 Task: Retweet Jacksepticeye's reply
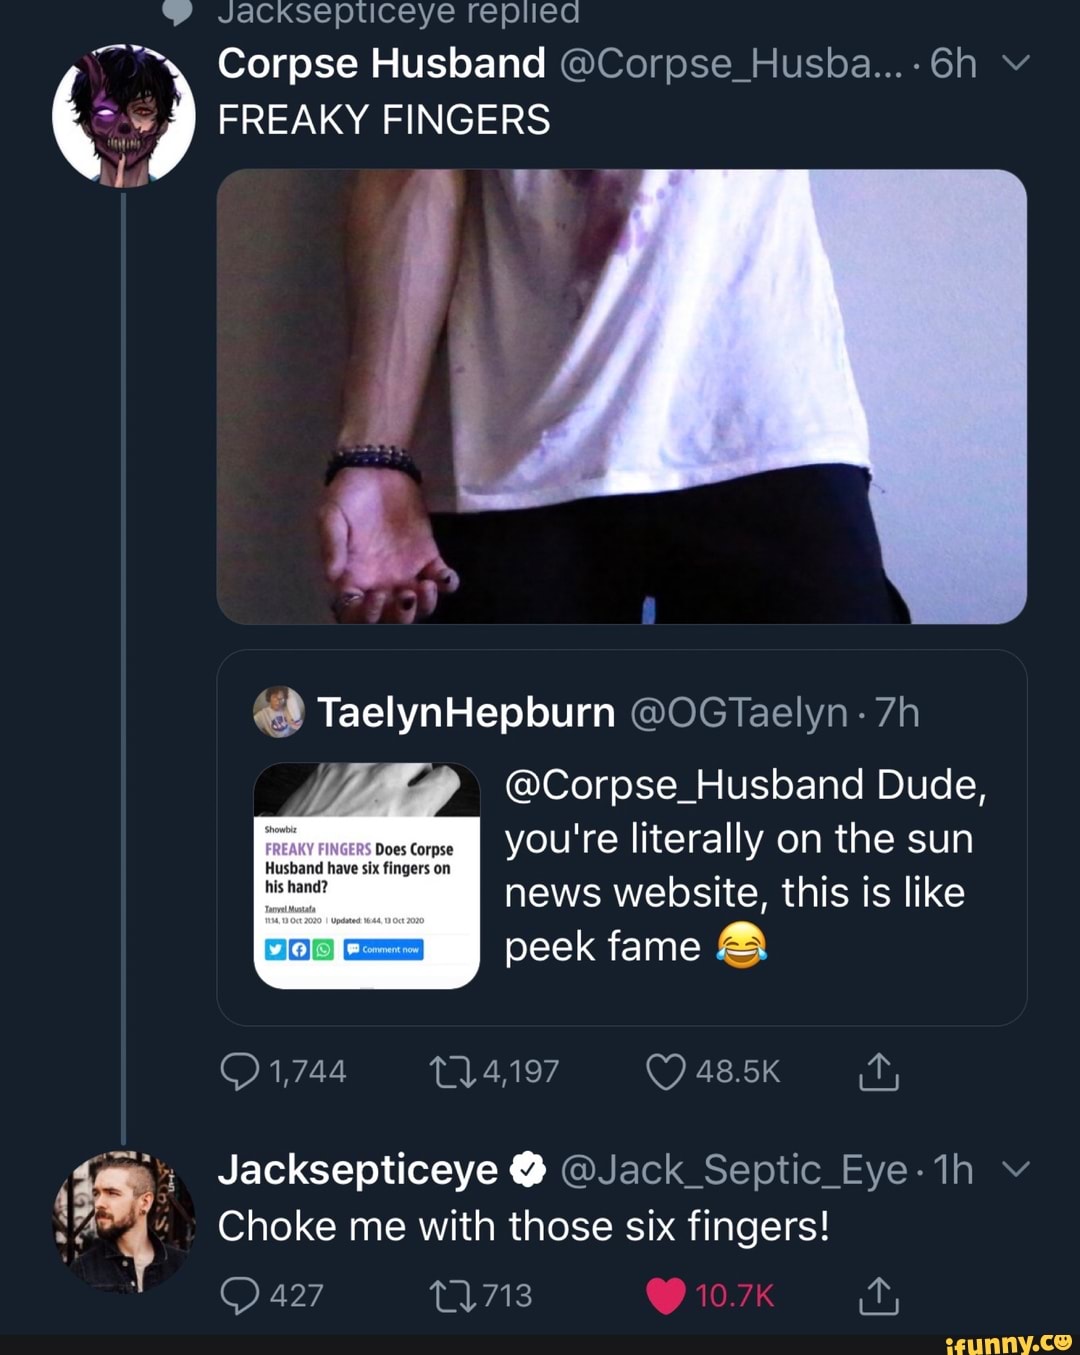(x=450, y=1296)
